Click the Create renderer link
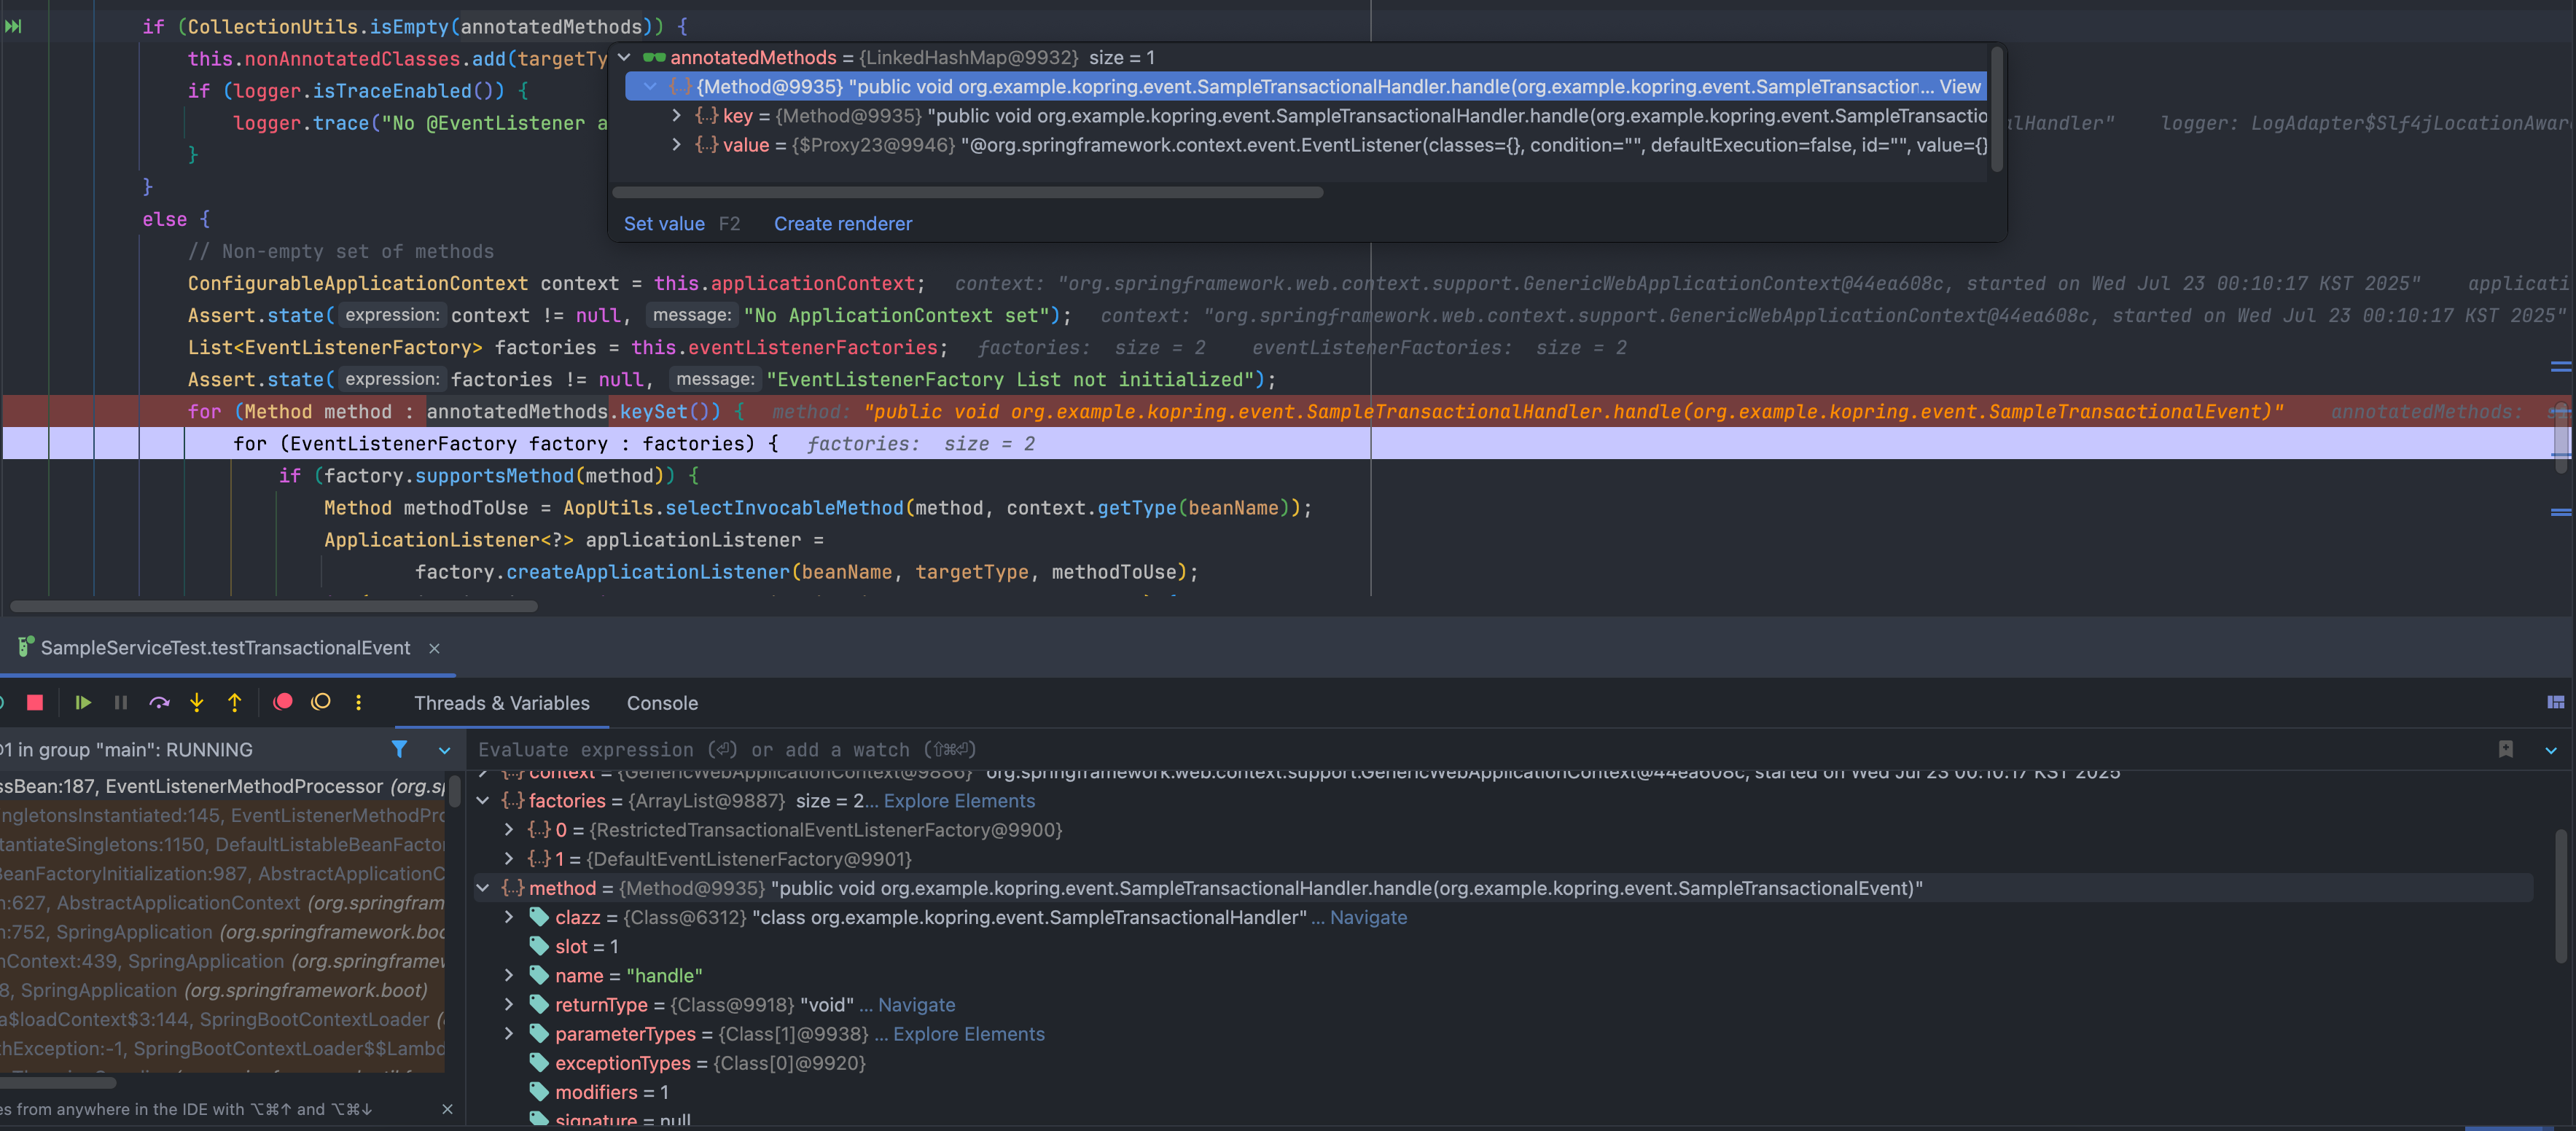Viewport: 2576px width, 1131px height. tap(842, 224)
